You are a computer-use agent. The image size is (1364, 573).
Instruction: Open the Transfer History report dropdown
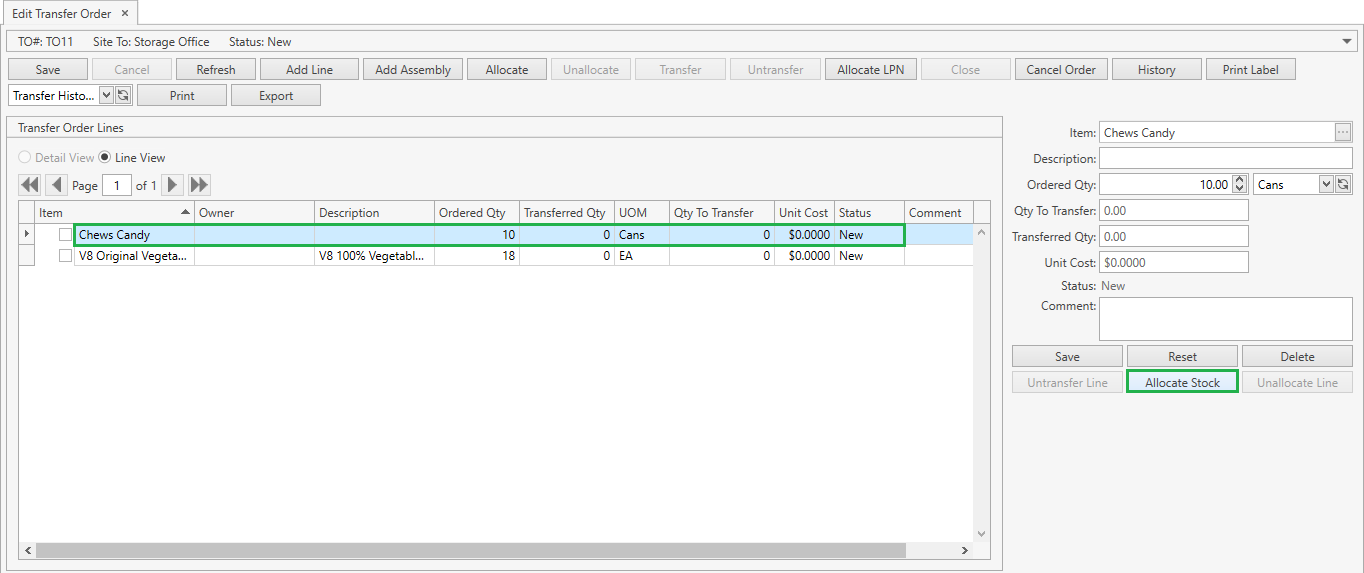point(106,96)
